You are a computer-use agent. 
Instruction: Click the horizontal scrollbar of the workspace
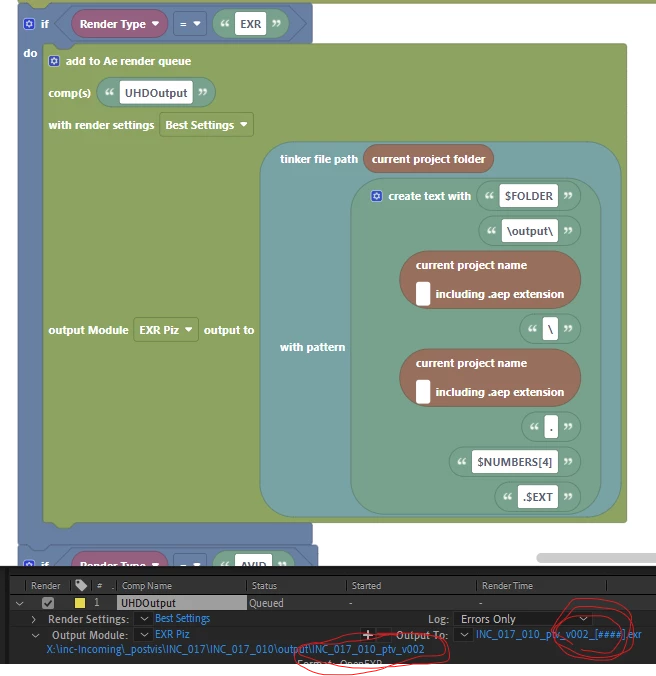(596, 558)
